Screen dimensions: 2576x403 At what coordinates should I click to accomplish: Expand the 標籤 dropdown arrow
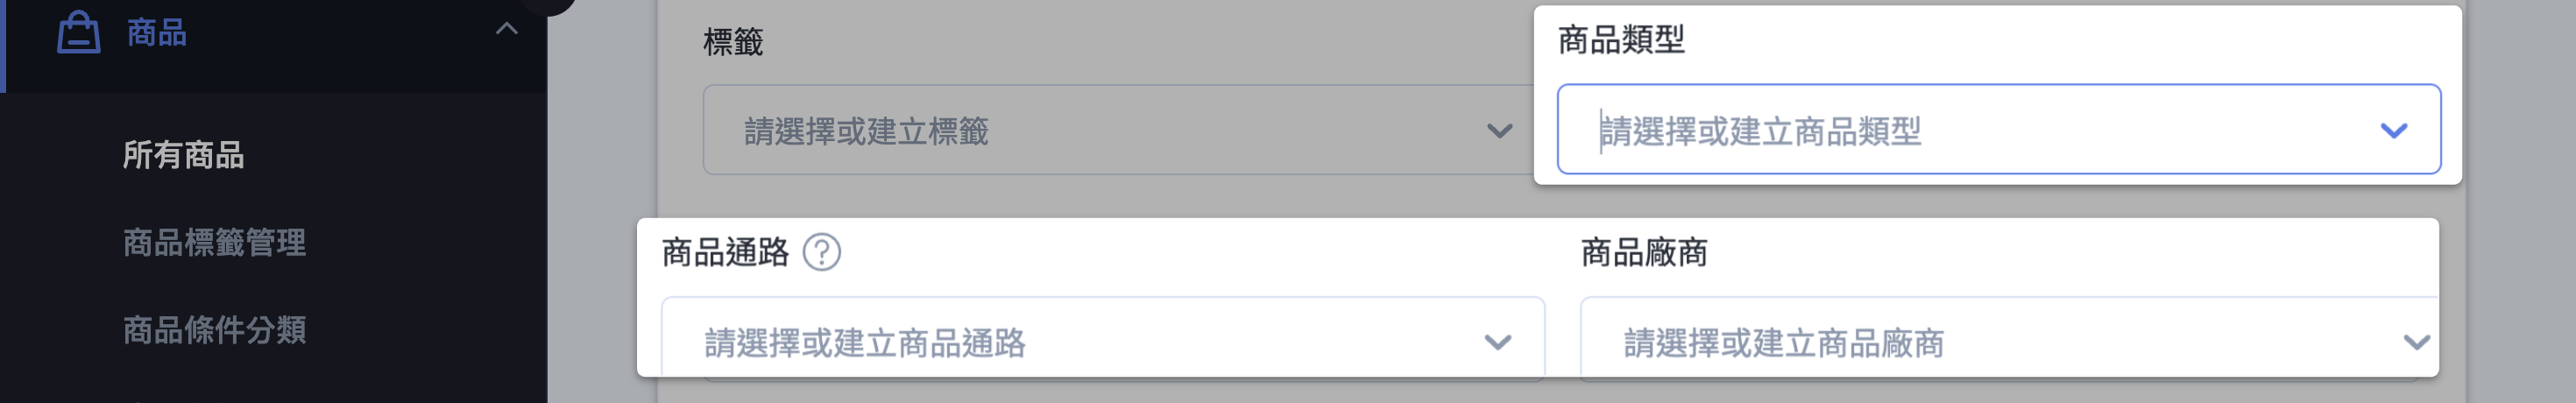tap(1499, 131)
